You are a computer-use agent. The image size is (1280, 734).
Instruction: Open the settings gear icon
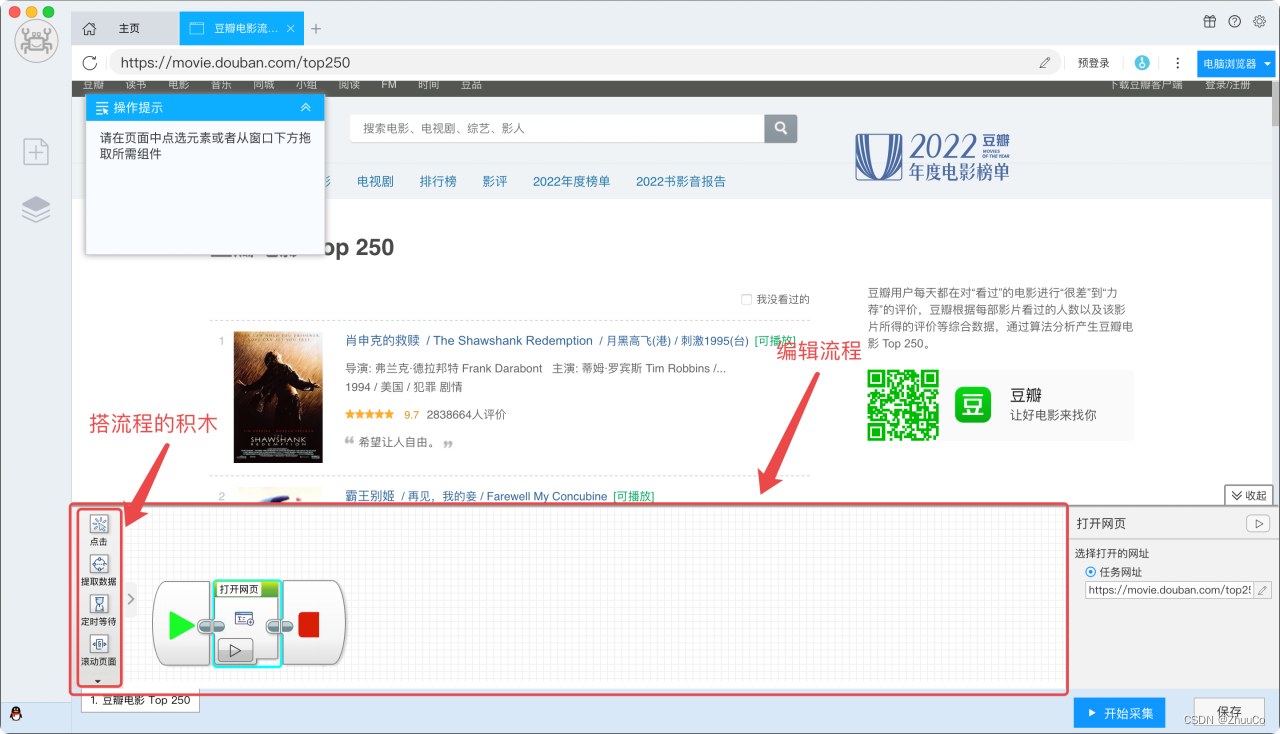(1259, 21)
